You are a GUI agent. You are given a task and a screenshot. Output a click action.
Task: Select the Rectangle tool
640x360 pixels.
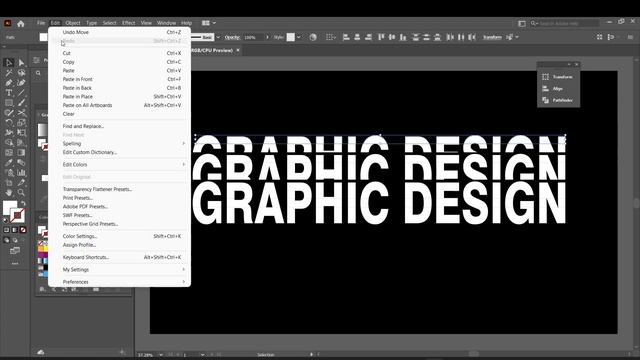point(9,103)
